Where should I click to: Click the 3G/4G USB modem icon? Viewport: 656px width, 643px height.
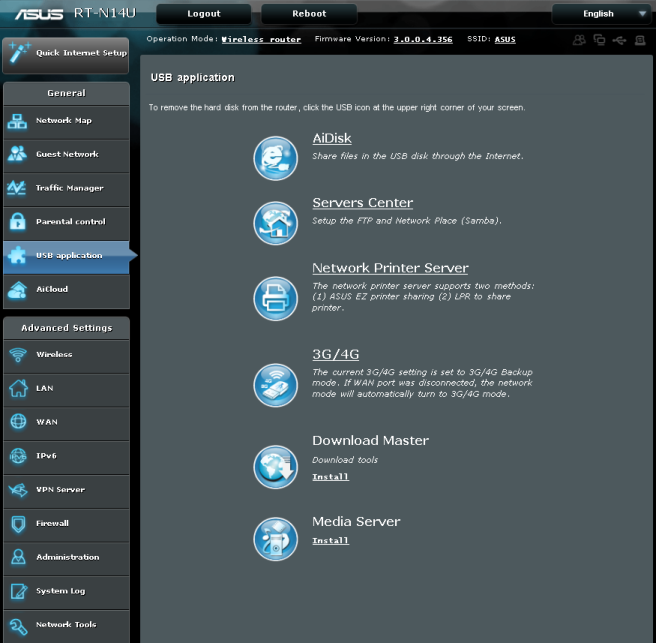275,385
